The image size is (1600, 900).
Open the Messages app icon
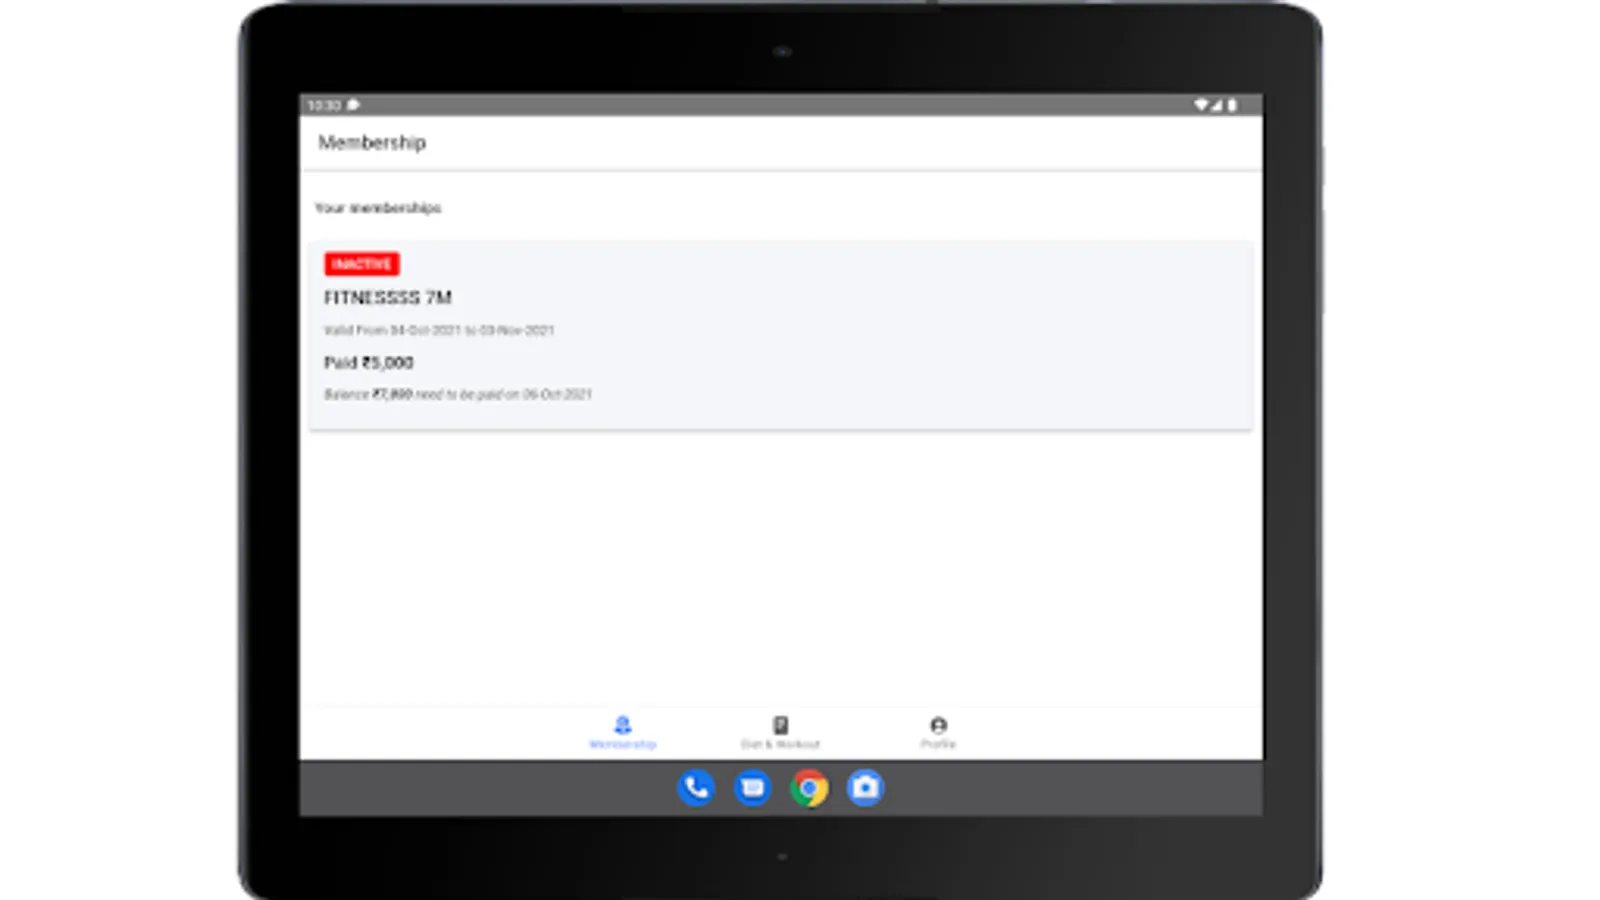753,789
